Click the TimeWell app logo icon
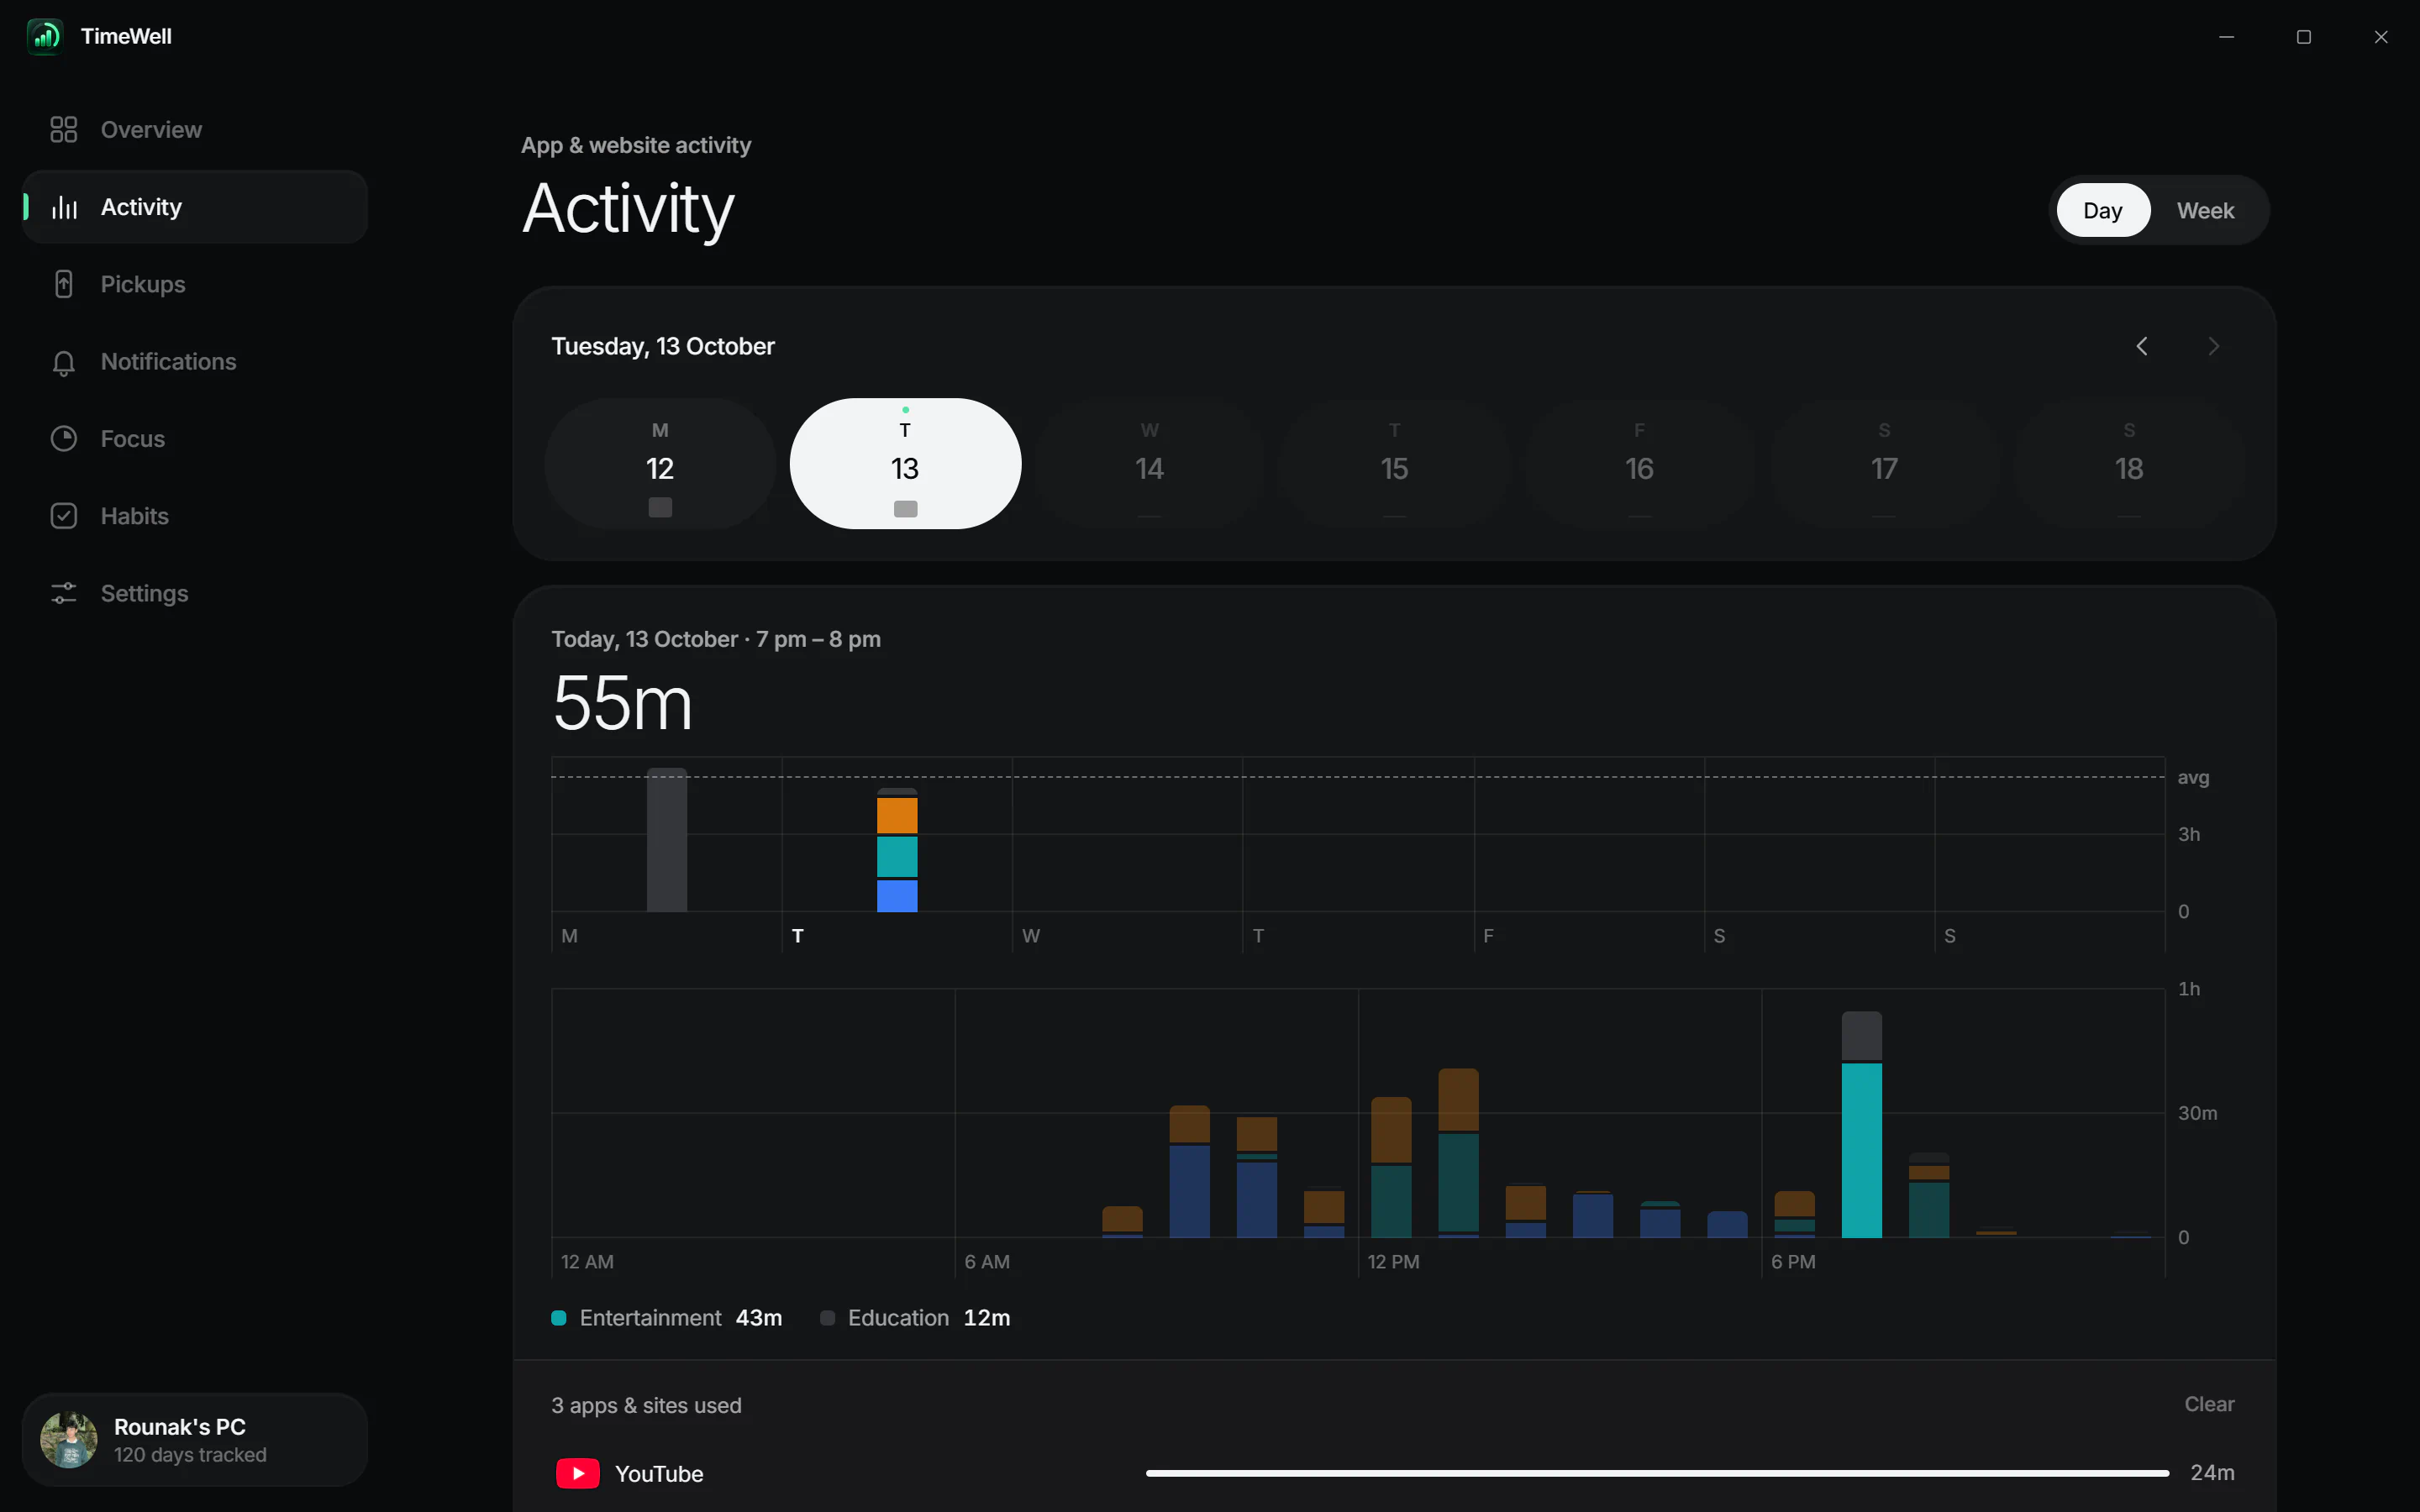2420x1512 pixels. coord(45,37)
